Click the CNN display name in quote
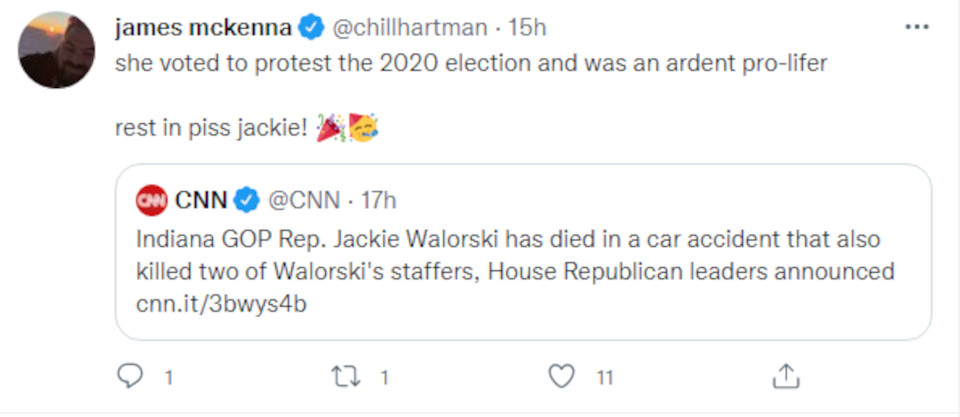 click(x=201, y=200)
